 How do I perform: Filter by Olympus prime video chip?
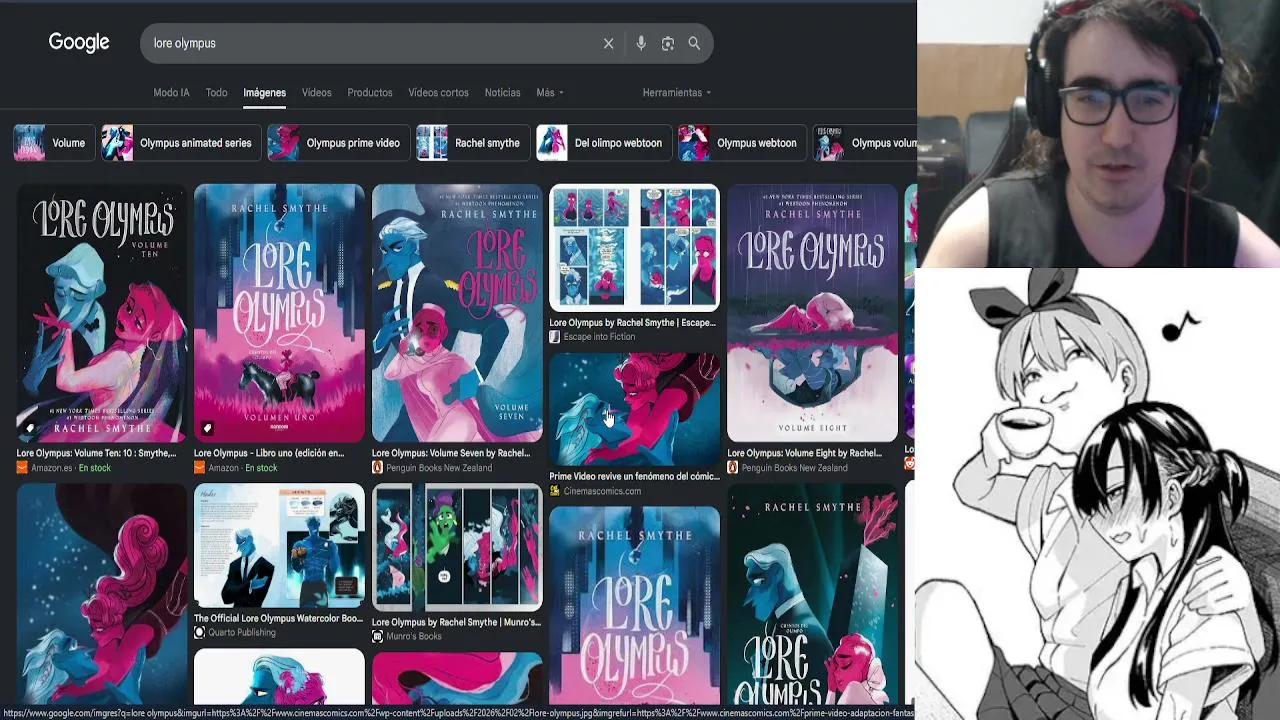click(339, 143)
